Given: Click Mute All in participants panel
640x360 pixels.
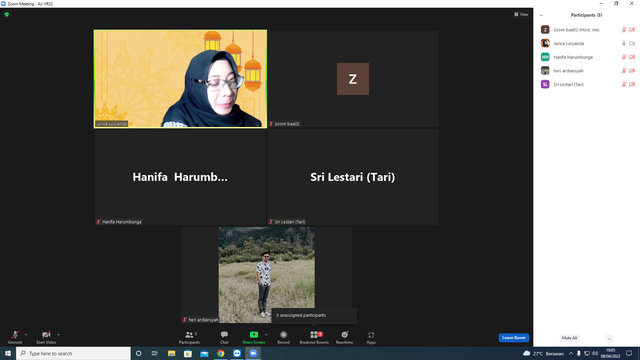Looking at the screenshot, I should [x=569, y=338].
